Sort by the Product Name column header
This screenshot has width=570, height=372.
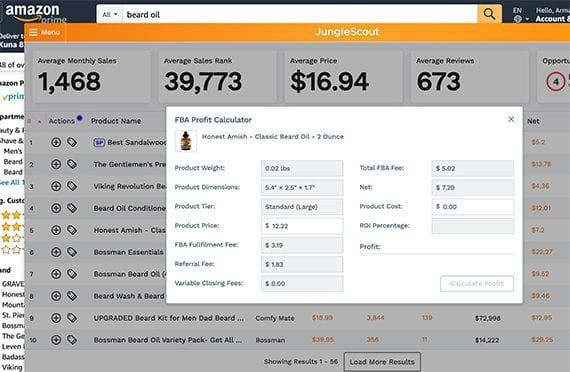(116, 121)
